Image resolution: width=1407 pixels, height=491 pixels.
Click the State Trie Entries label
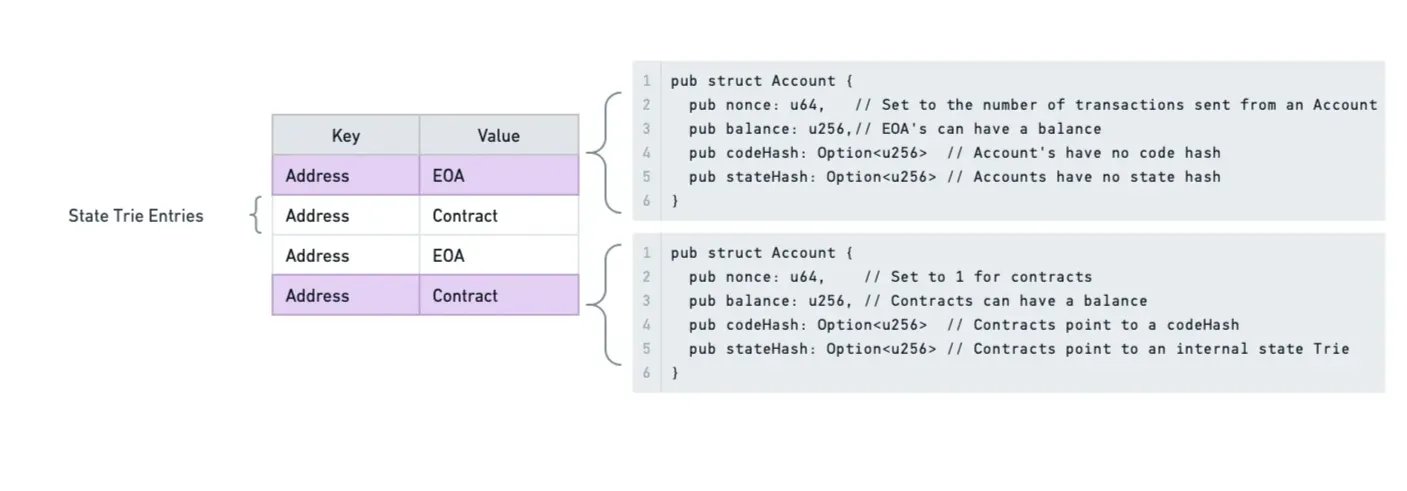pyautogui.click(x=136, y=215)
